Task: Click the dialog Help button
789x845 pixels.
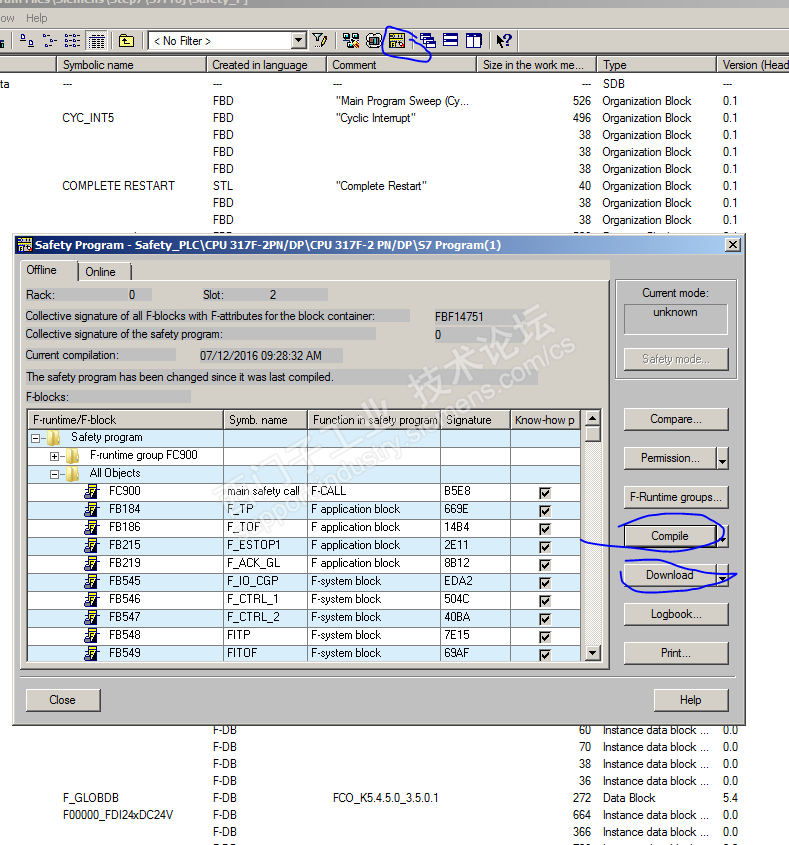Action: [x=691, y=700]
